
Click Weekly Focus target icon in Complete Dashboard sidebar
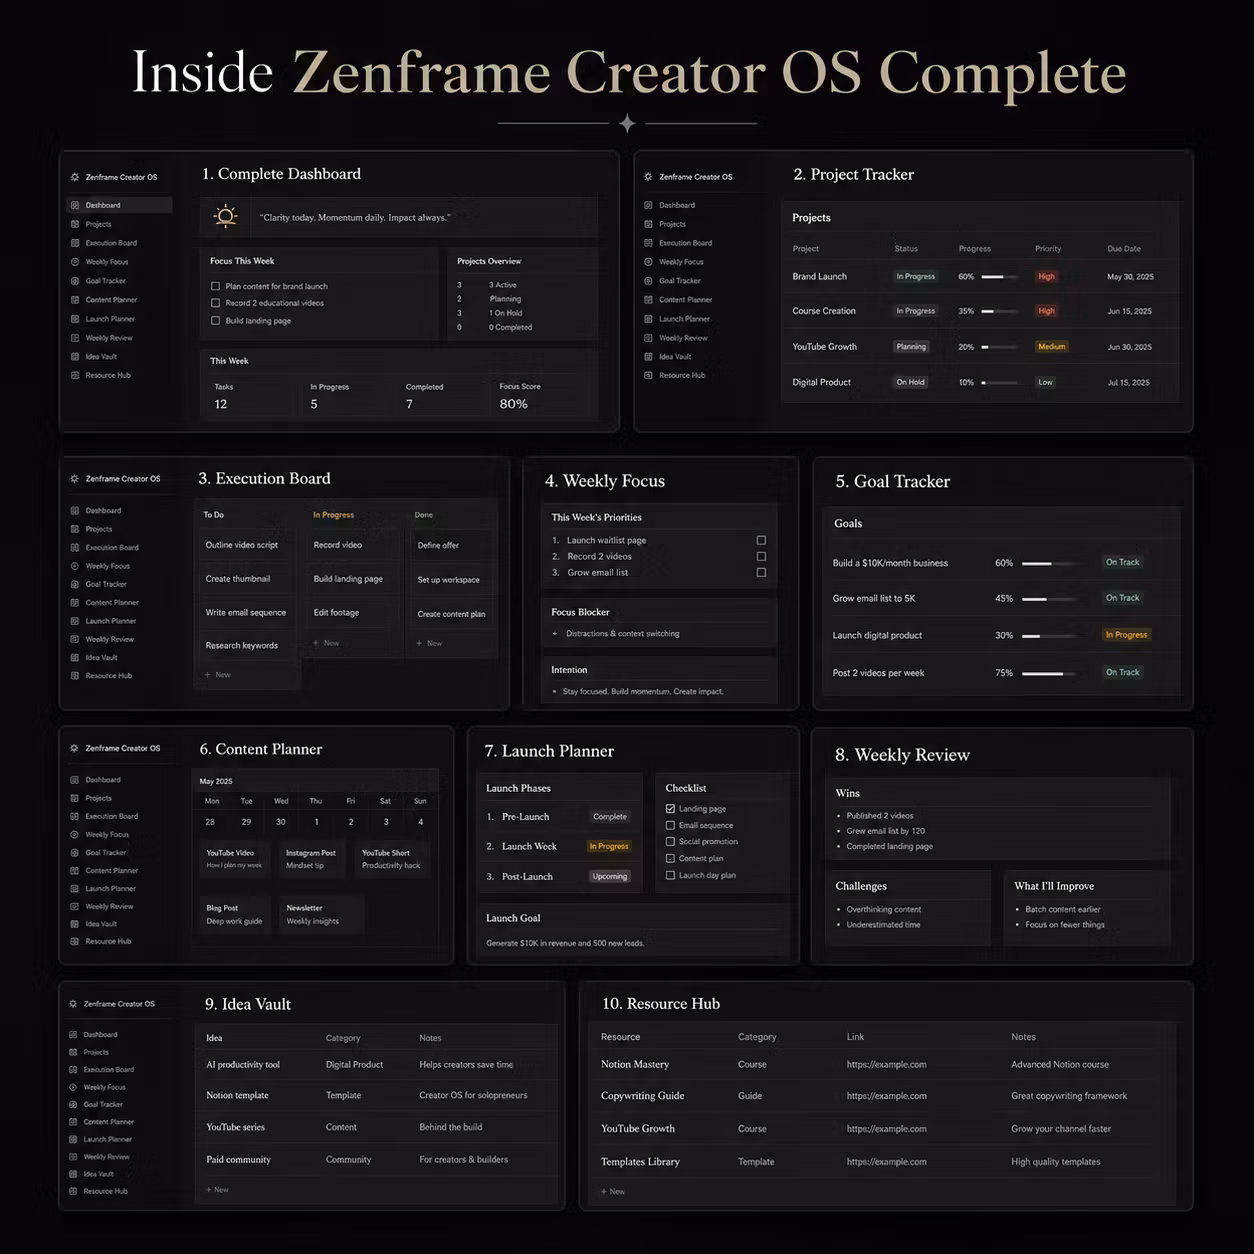click(x=75, y=262)
